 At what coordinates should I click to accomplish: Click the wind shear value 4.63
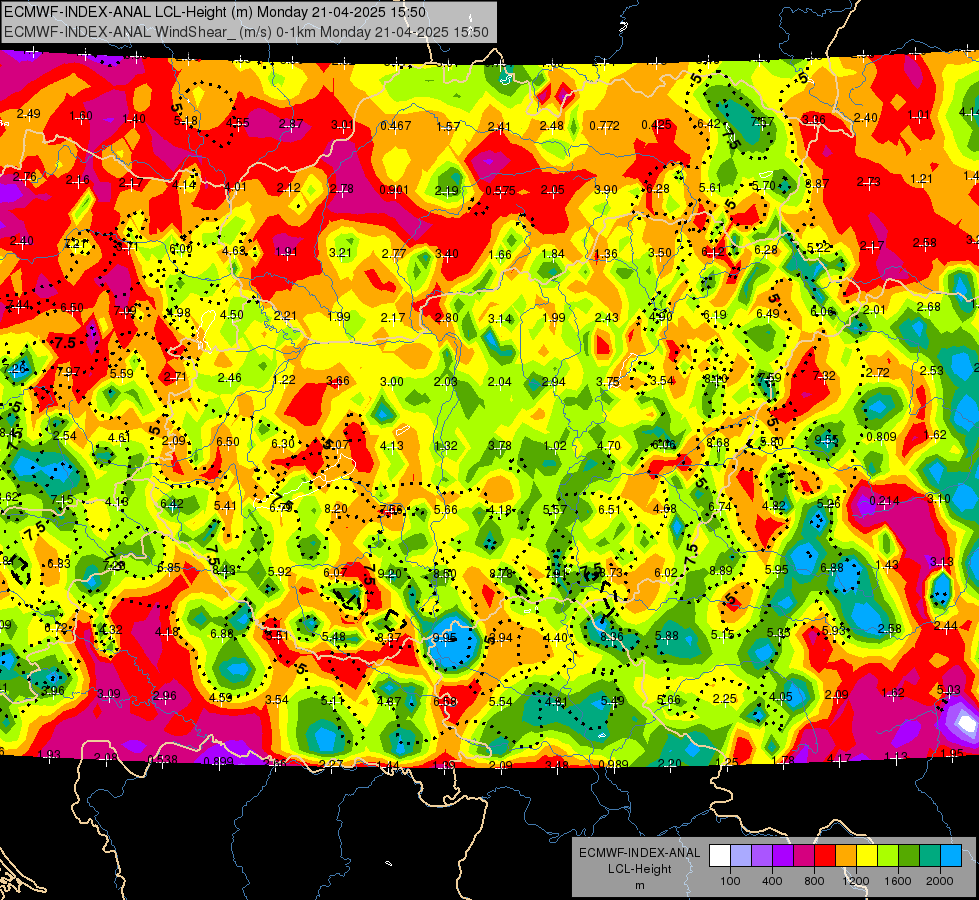pos(234,250)
